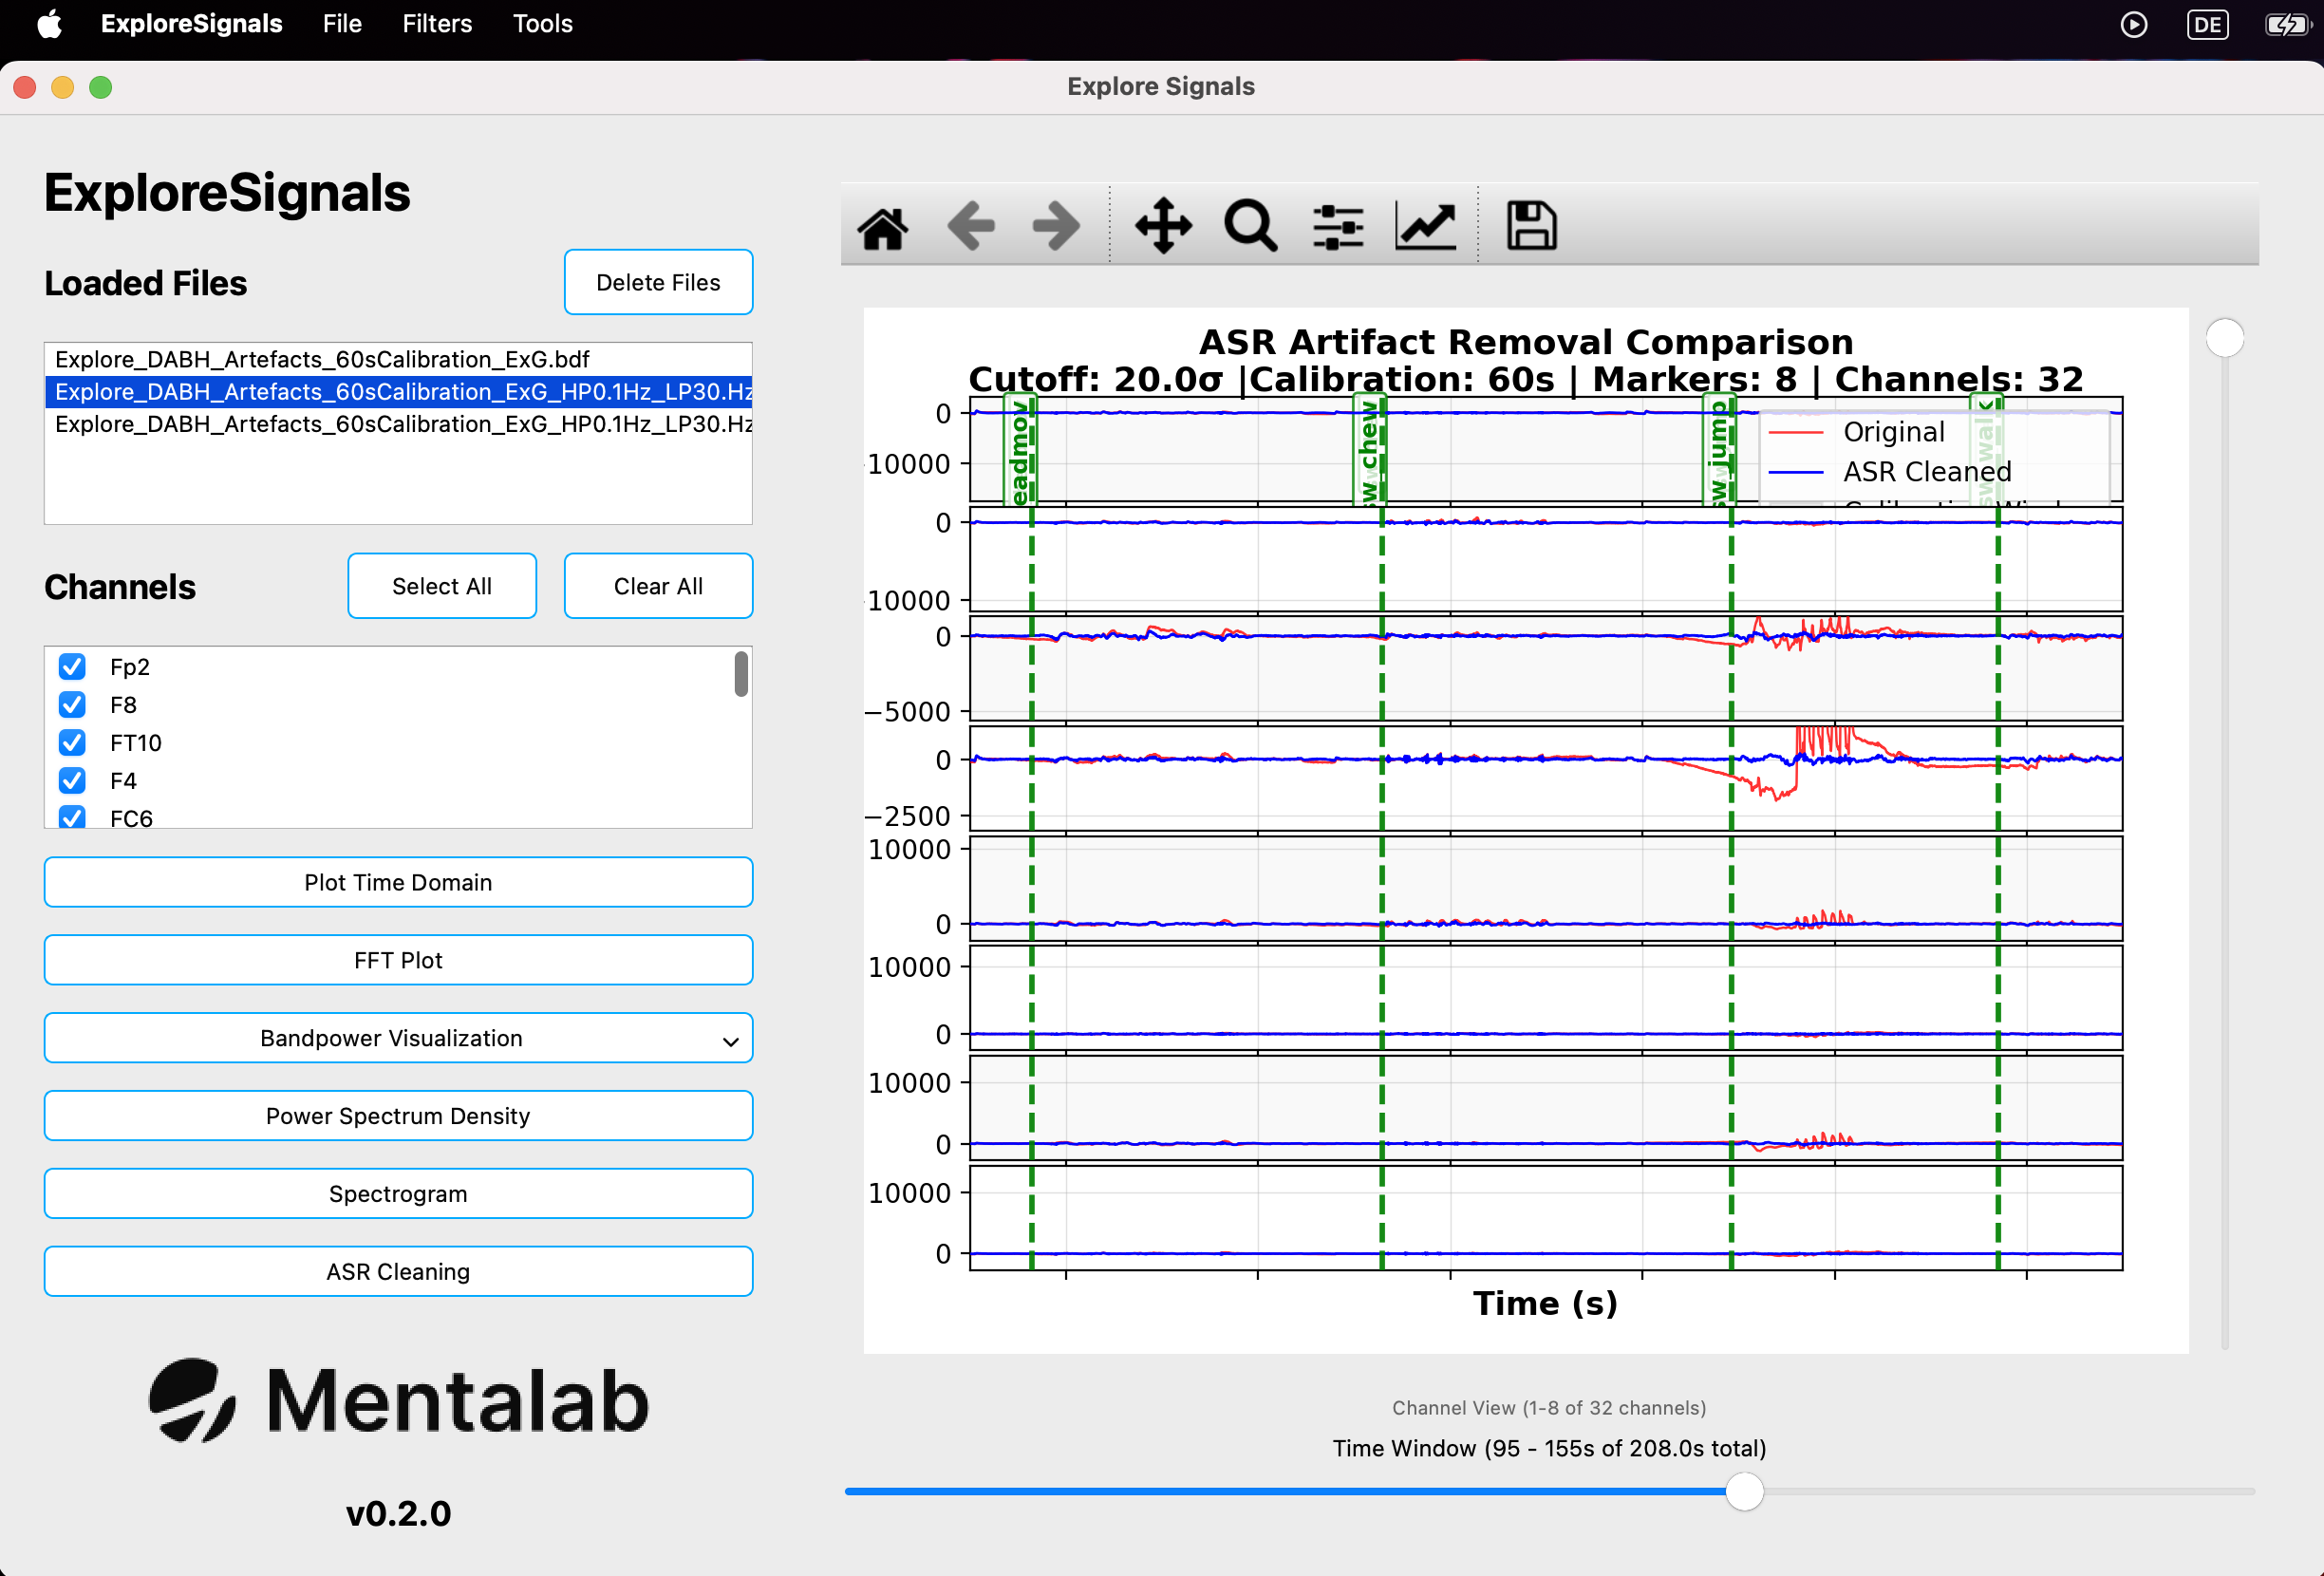The width and height of the screenshot is (2324, 1576).
Task: Activate the Zoom magnifier tool
Action: [1250, 226]
